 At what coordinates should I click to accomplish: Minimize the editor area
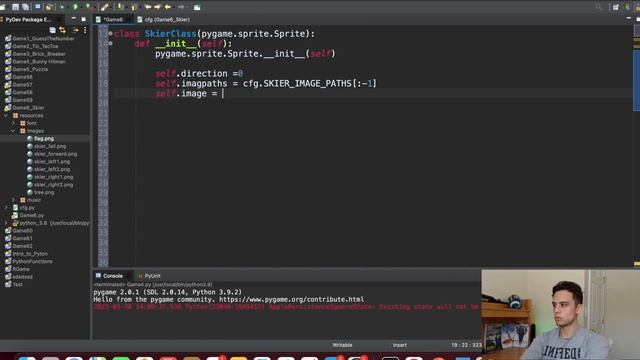click(628, 19)
